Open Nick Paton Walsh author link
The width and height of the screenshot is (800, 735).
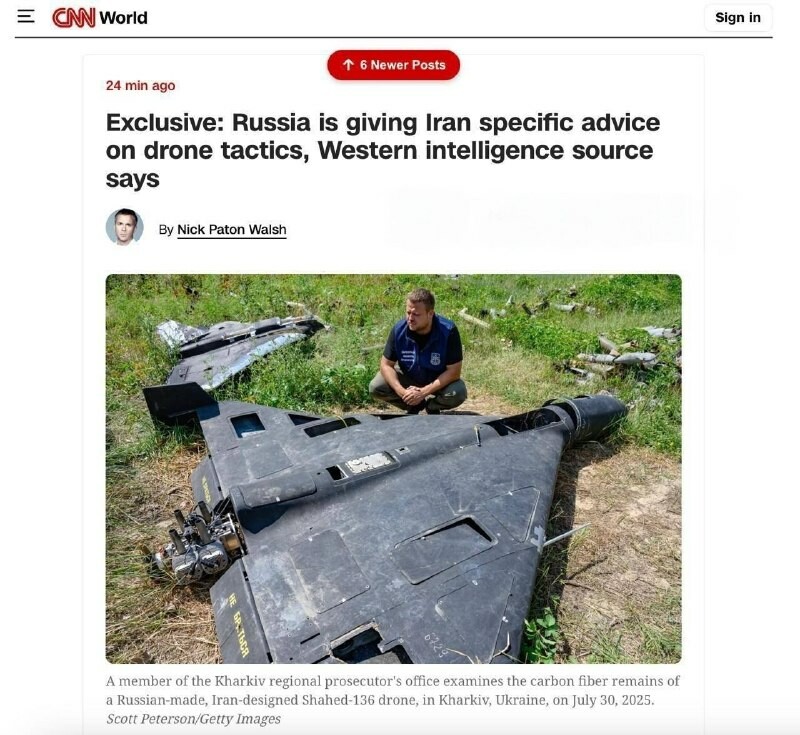232,230
